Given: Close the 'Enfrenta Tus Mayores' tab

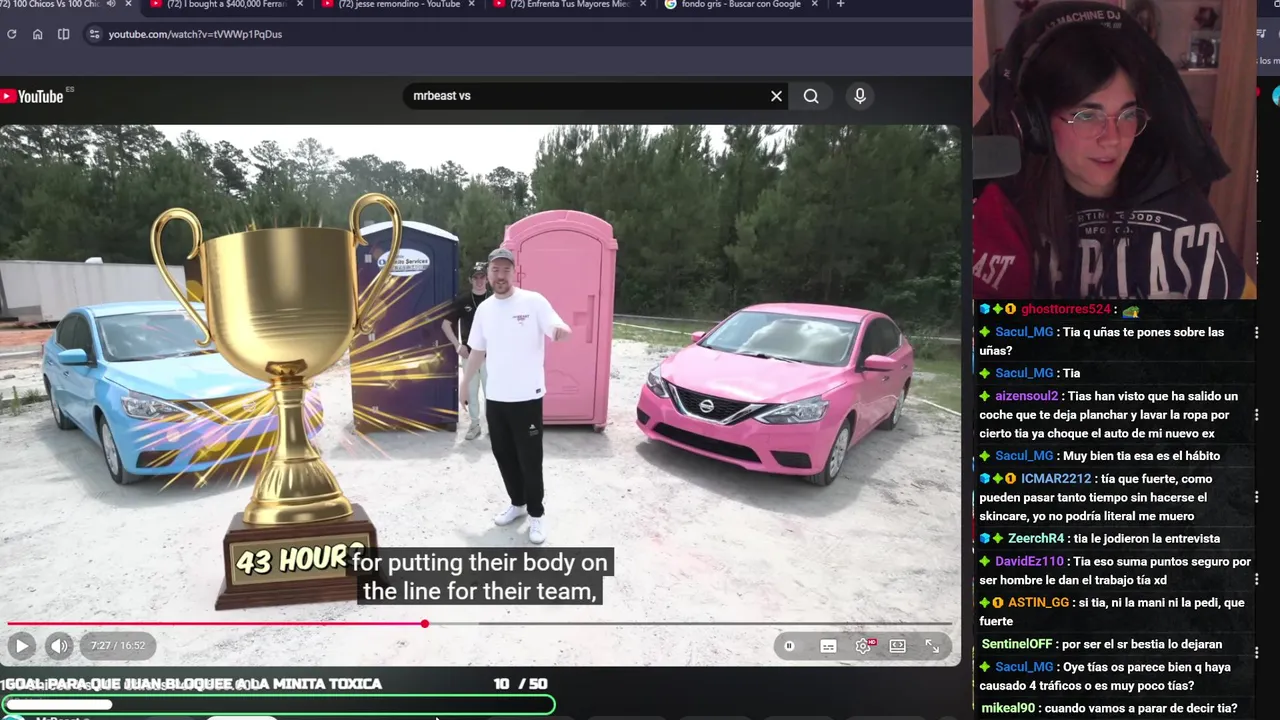Looking at the screenshot, I should pyautogui.click(x=643, y=4).
